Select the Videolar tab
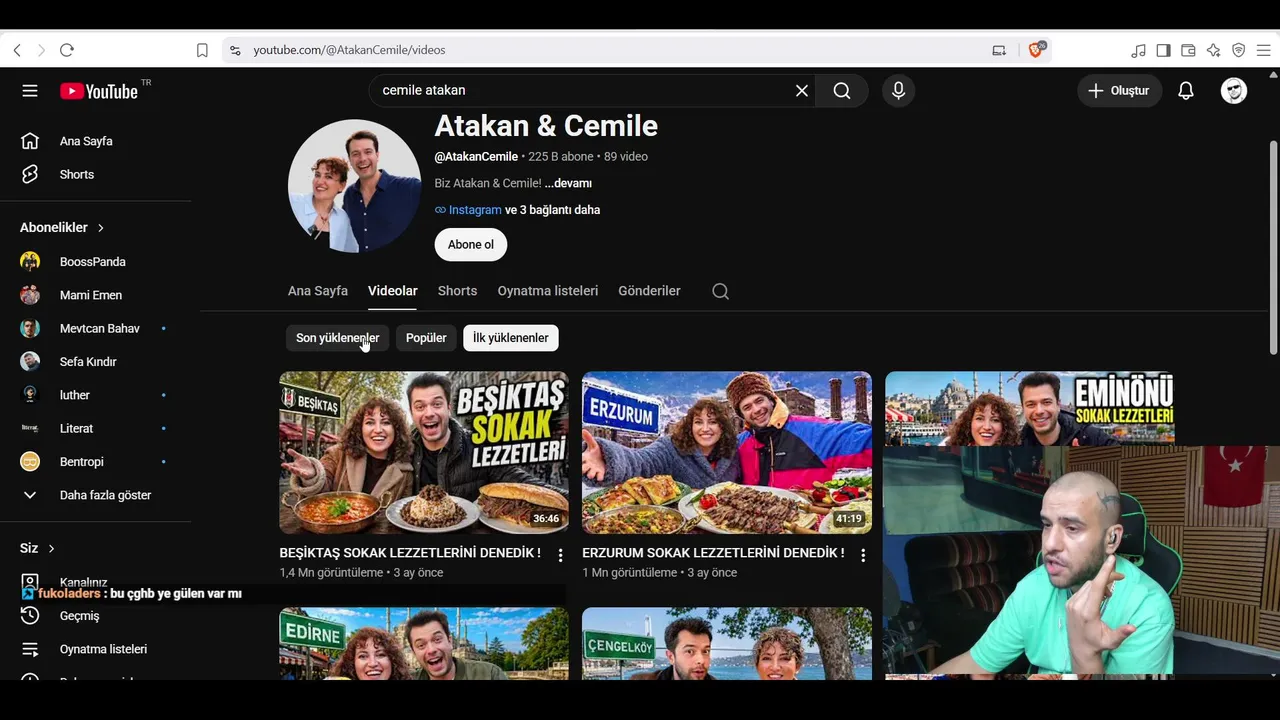The height and width of the screenshot is (720, 1280). click(x=393, y=291)
